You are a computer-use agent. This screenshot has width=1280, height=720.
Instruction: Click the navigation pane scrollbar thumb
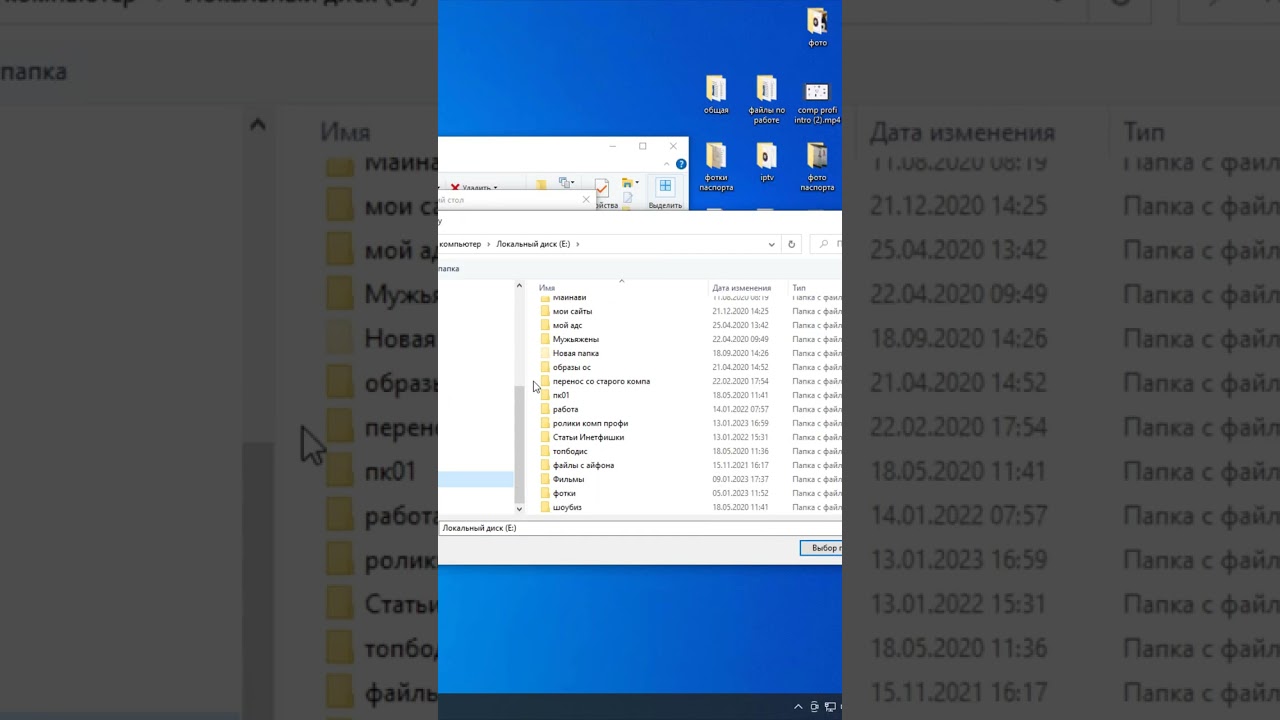(519, 444)
